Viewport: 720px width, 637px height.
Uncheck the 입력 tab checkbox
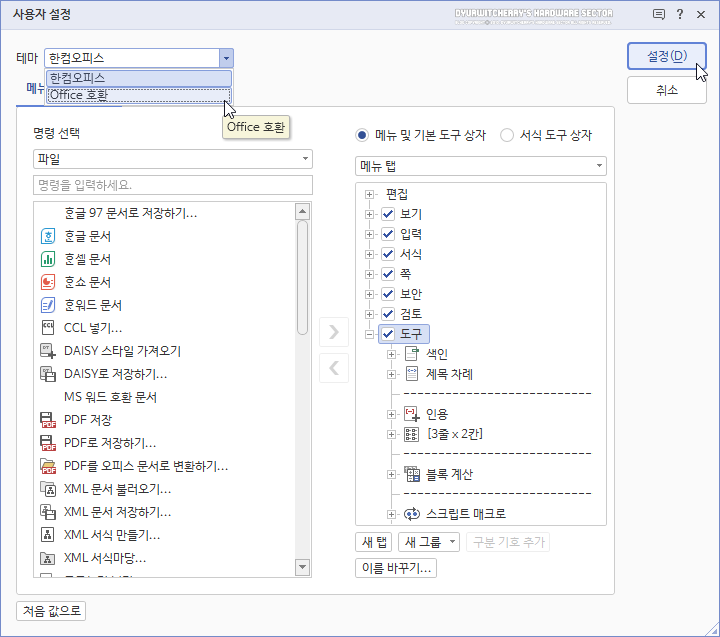(x=388, y=234)
